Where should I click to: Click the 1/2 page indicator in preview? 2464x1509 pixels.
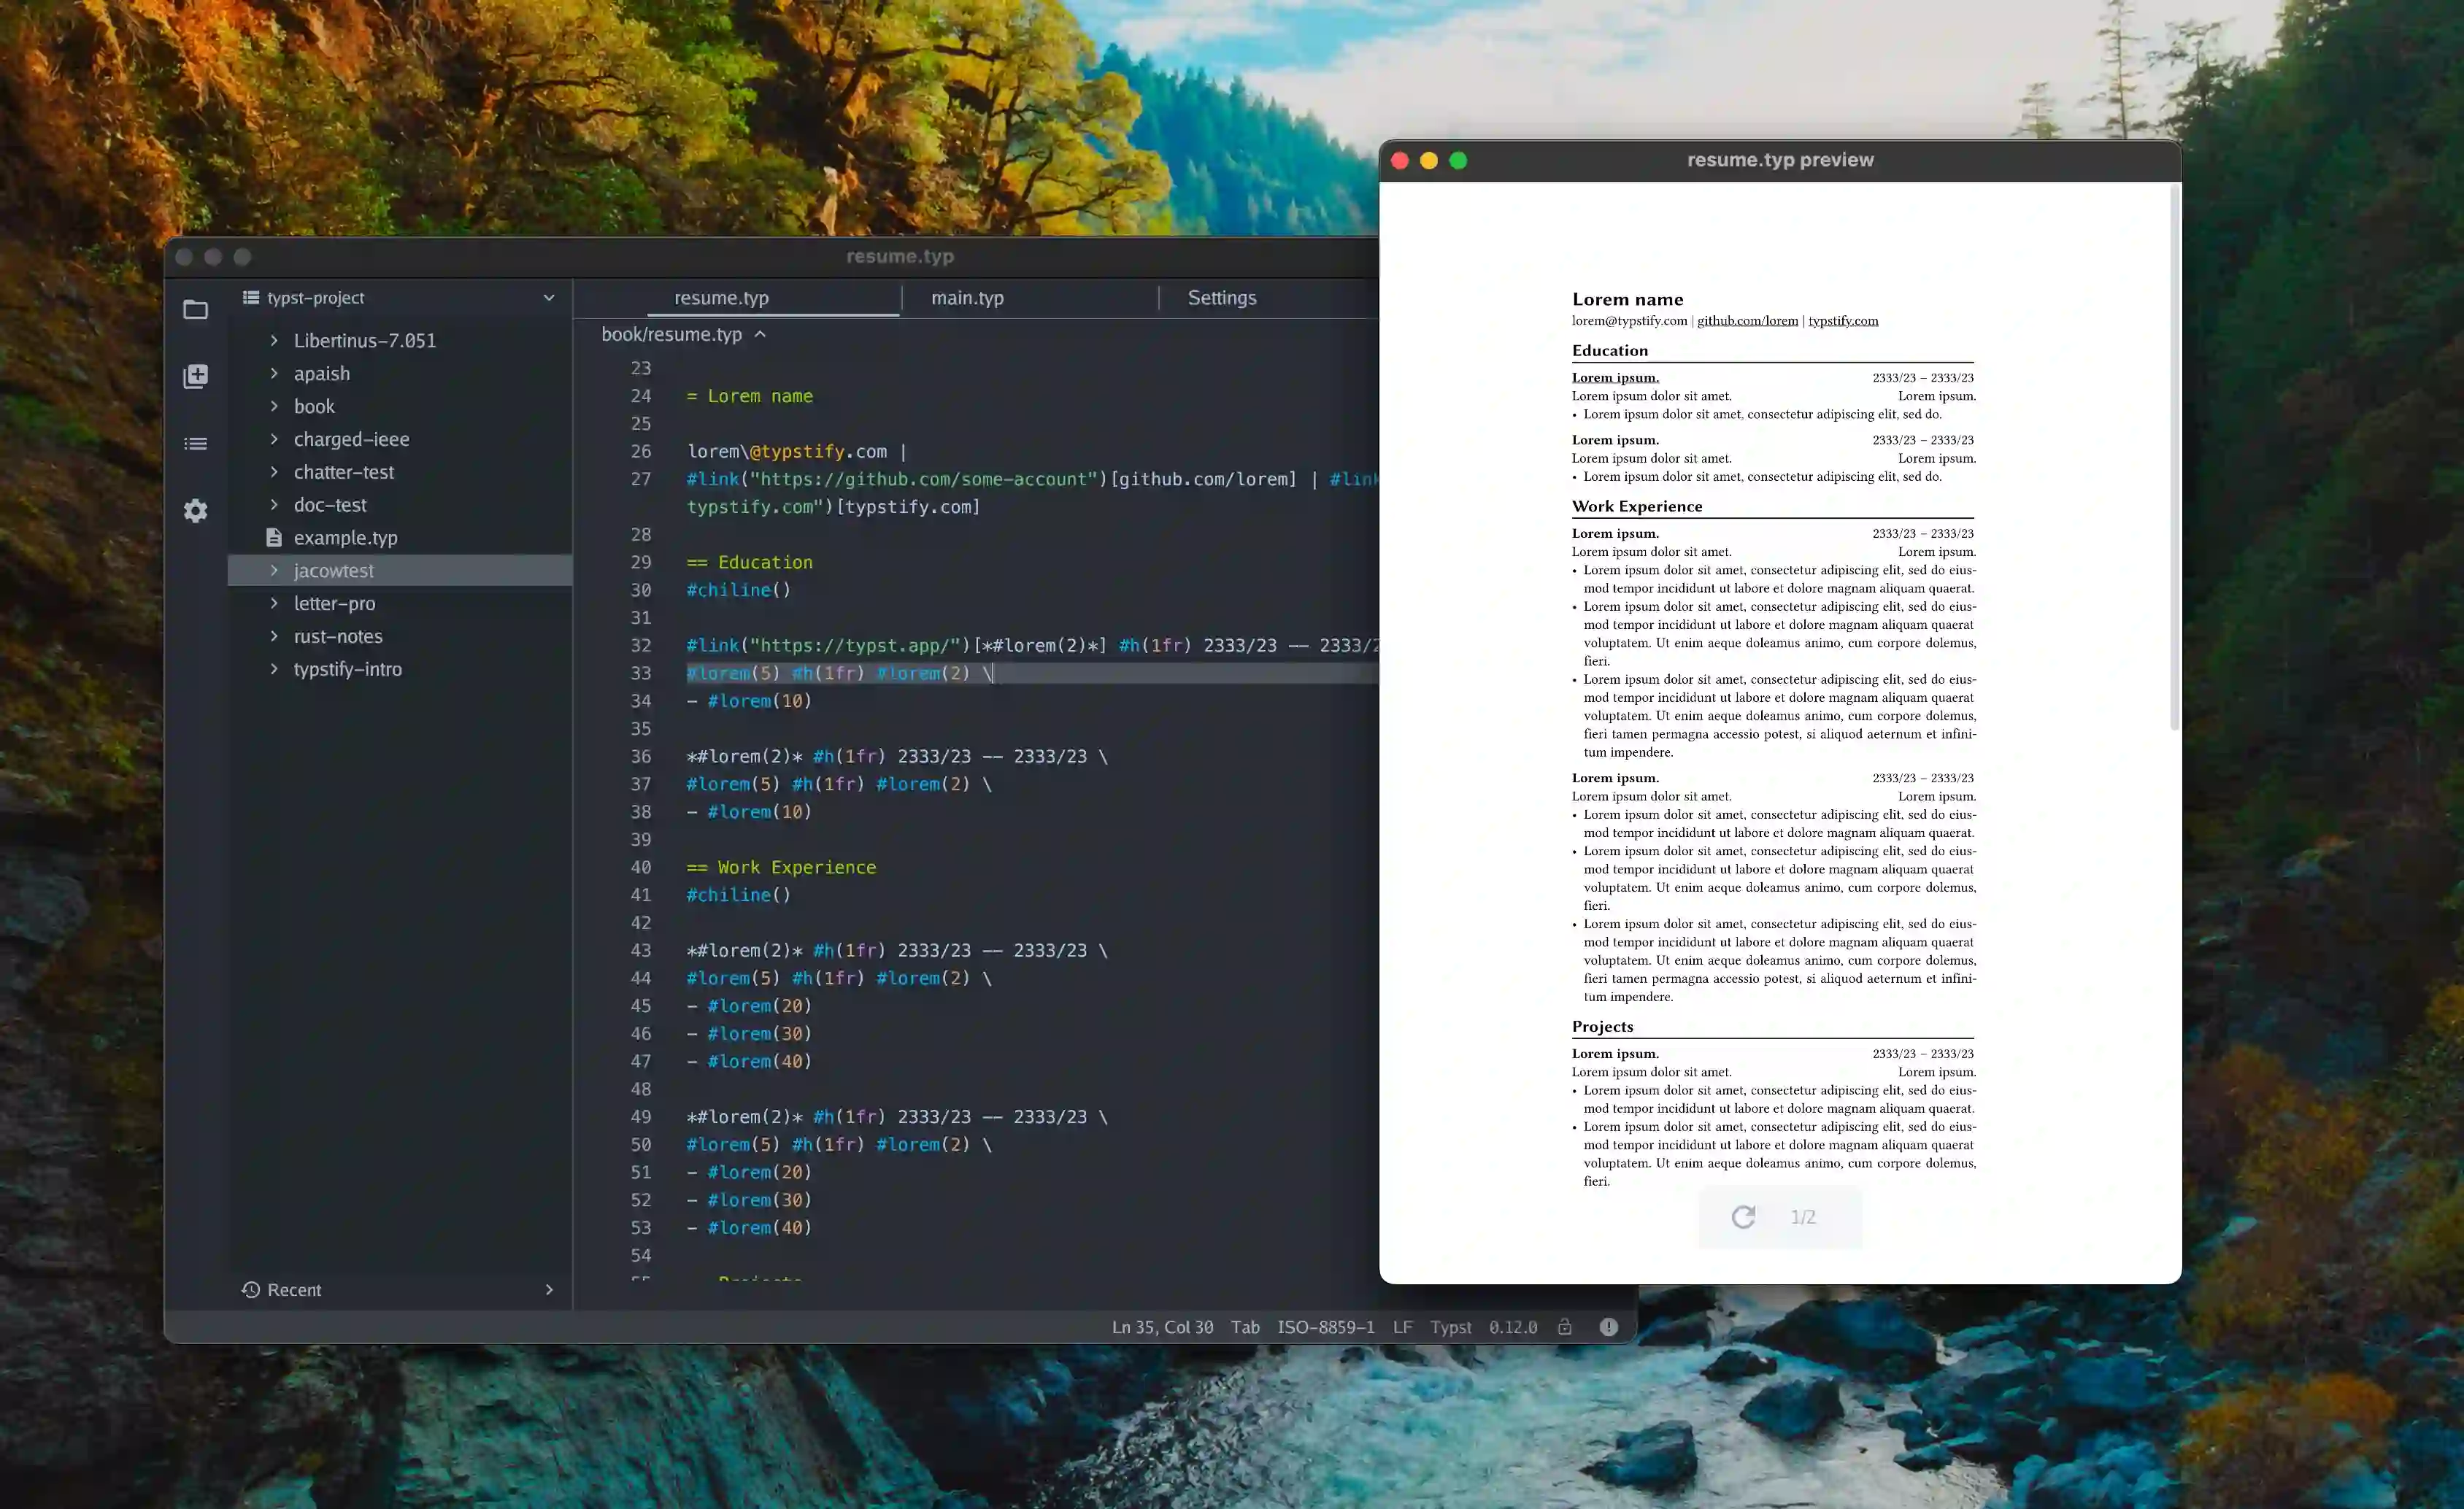[1803, 1217]
